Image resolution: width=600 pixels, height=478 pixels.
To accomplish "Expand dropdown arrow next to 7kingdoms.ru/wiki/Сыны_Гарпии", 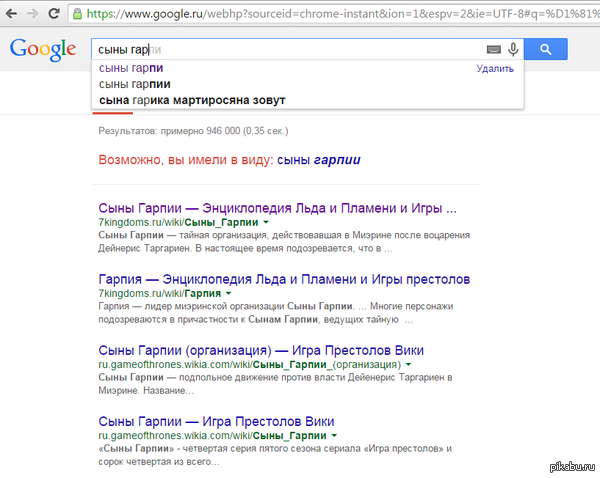I will coord(266,222).
